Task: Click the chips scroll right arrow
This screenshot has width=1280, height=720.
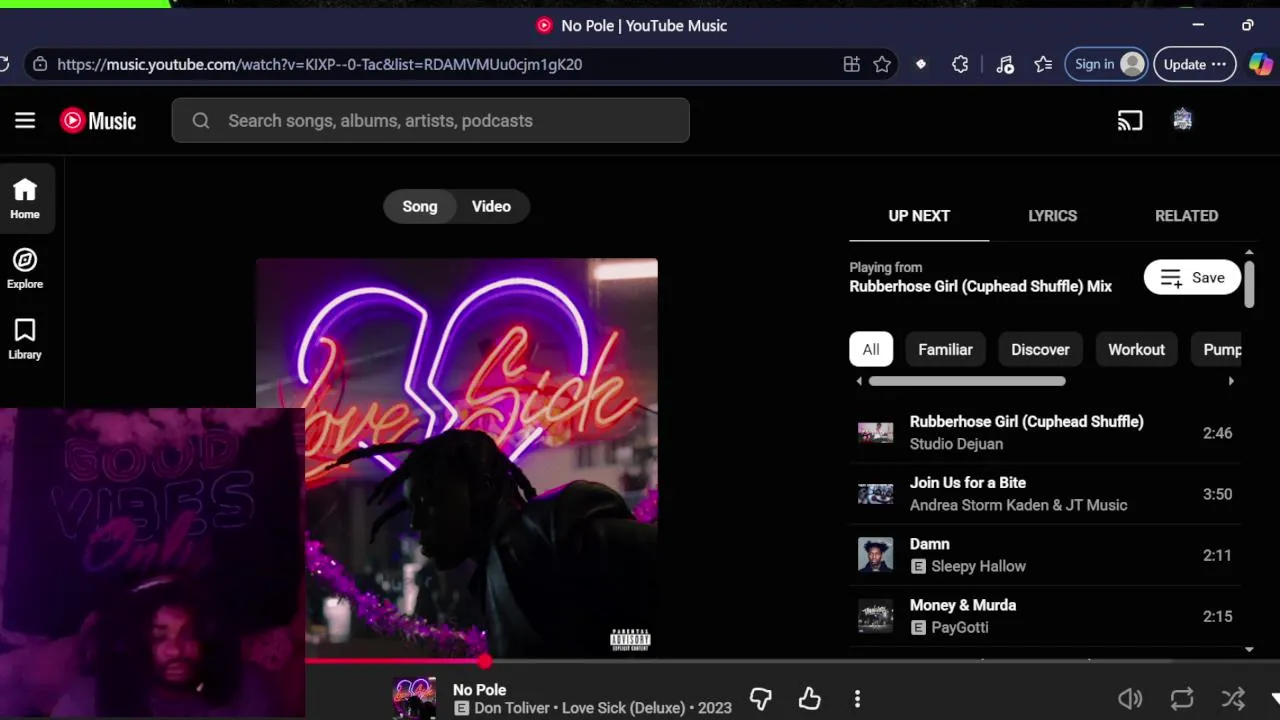Action: click(x=1231, y=381)
